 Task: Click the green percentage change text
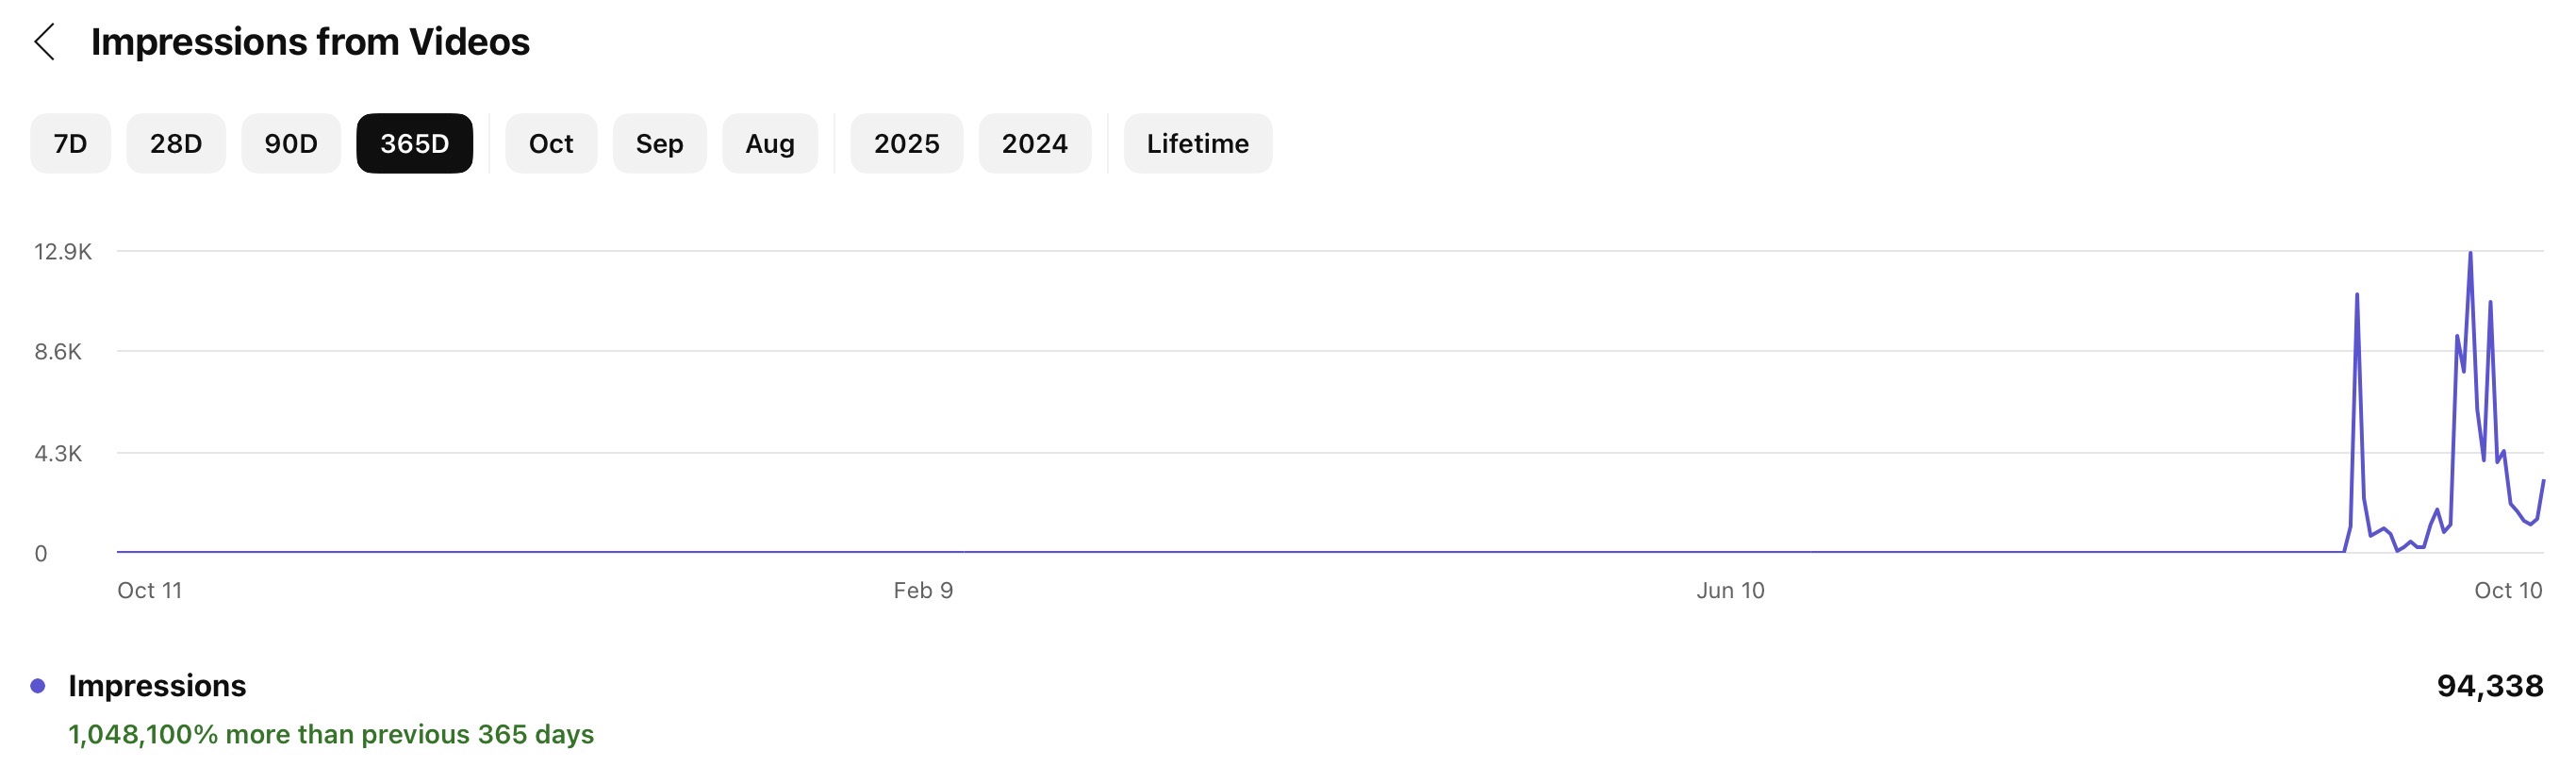pos(331,735)
